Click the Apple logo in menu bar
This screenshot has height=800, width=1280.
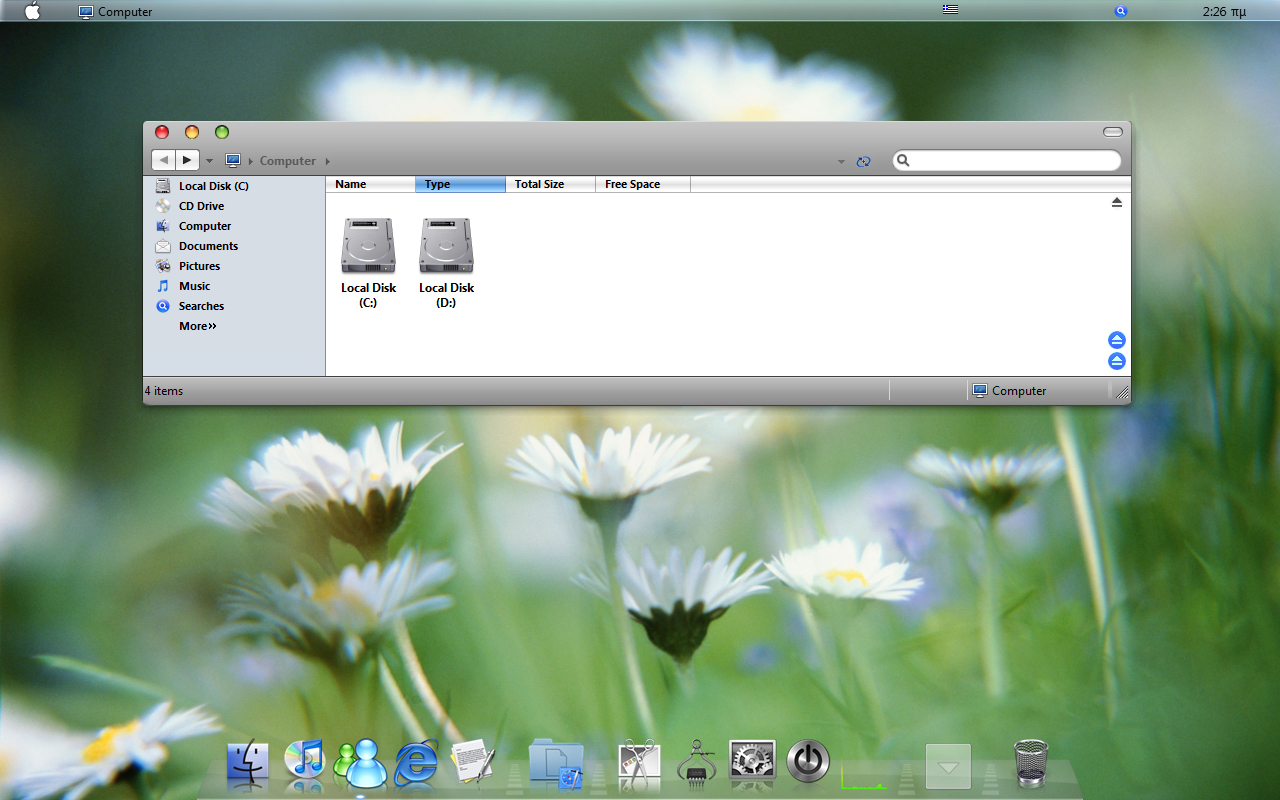tap(32, 11)
